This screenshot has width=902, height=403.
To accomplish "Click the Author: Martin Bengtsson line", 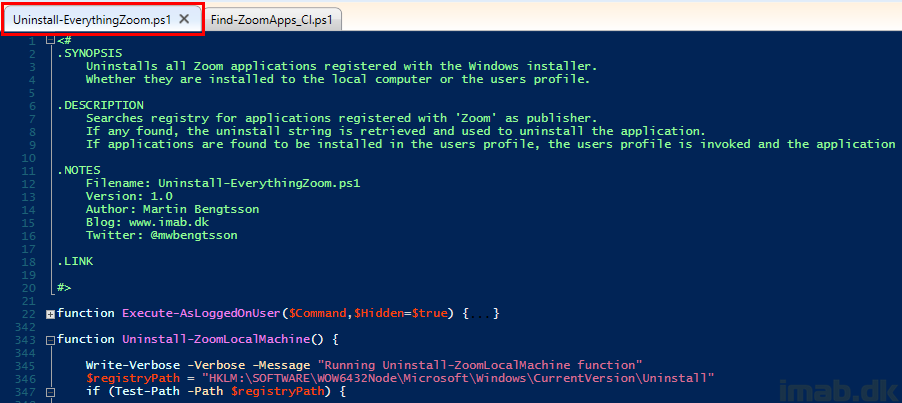I will [173, 209].
